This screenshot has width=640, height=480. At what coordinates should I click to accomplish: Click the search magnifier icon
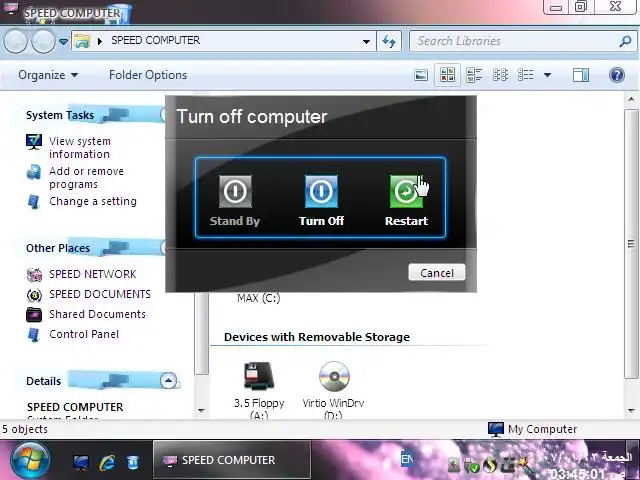[x=625, y=41]
